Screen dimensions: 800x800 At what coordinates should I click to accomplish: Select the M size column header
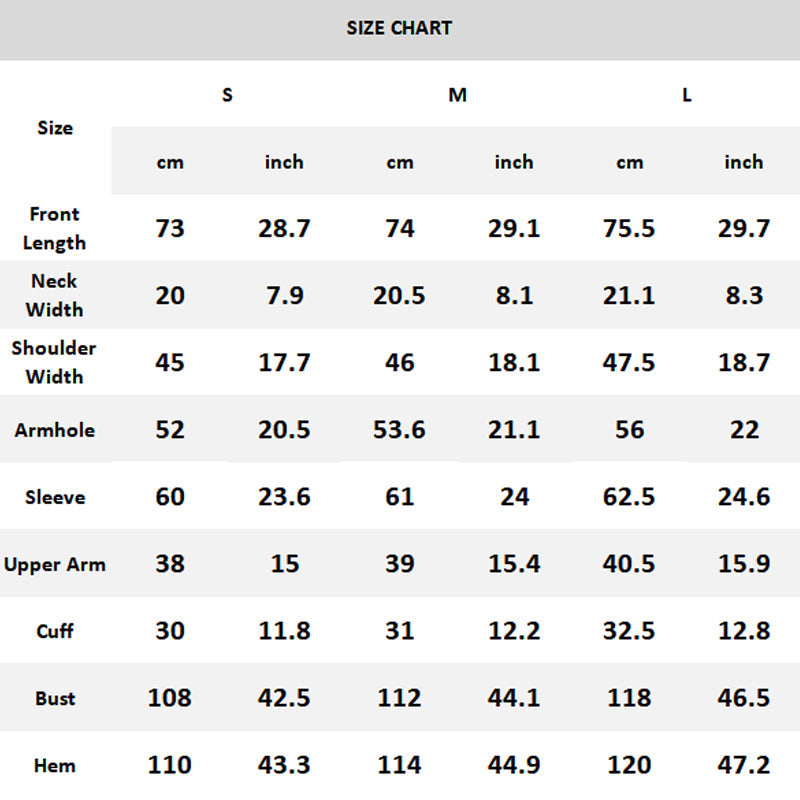tap(457, 95)
